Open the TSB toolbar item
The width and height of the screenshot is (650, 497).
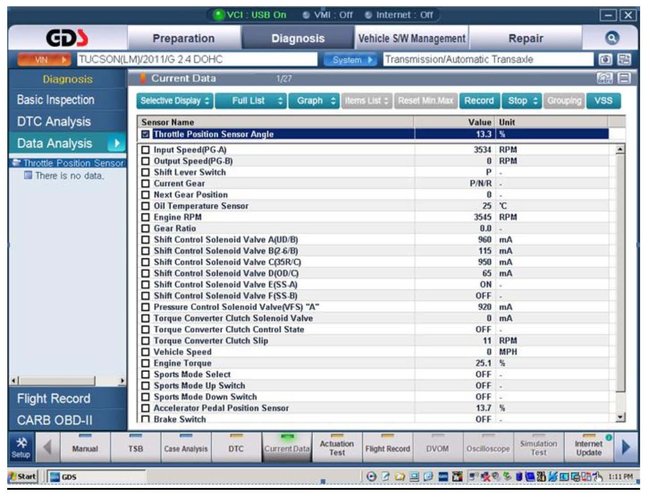coord(136,448)
